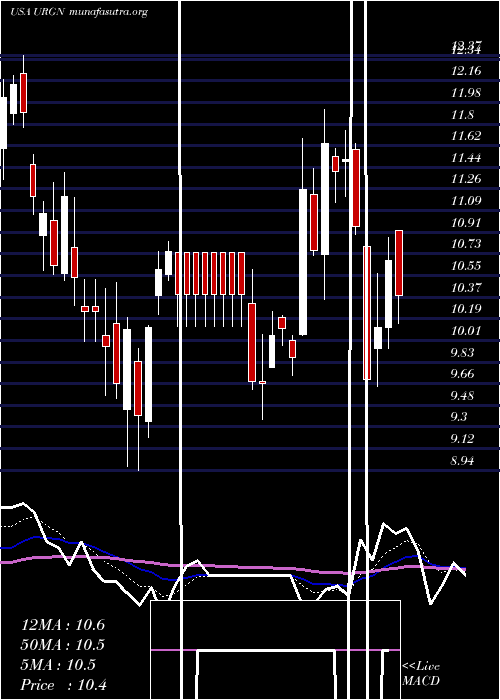Image resolution: width=500 pixels, height=700 pixels.
Task: Select the 9.12 price axis label
Action: tap(462, 439)
